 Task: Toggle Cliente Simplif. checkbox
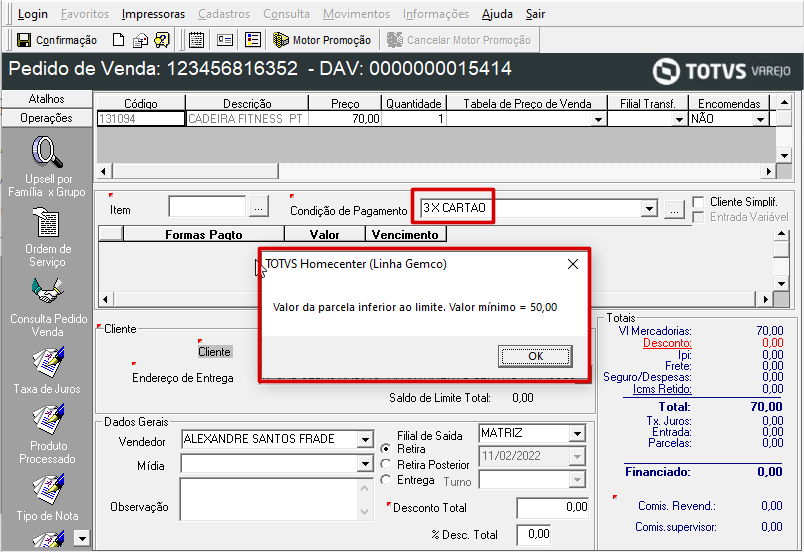point(698,202)
